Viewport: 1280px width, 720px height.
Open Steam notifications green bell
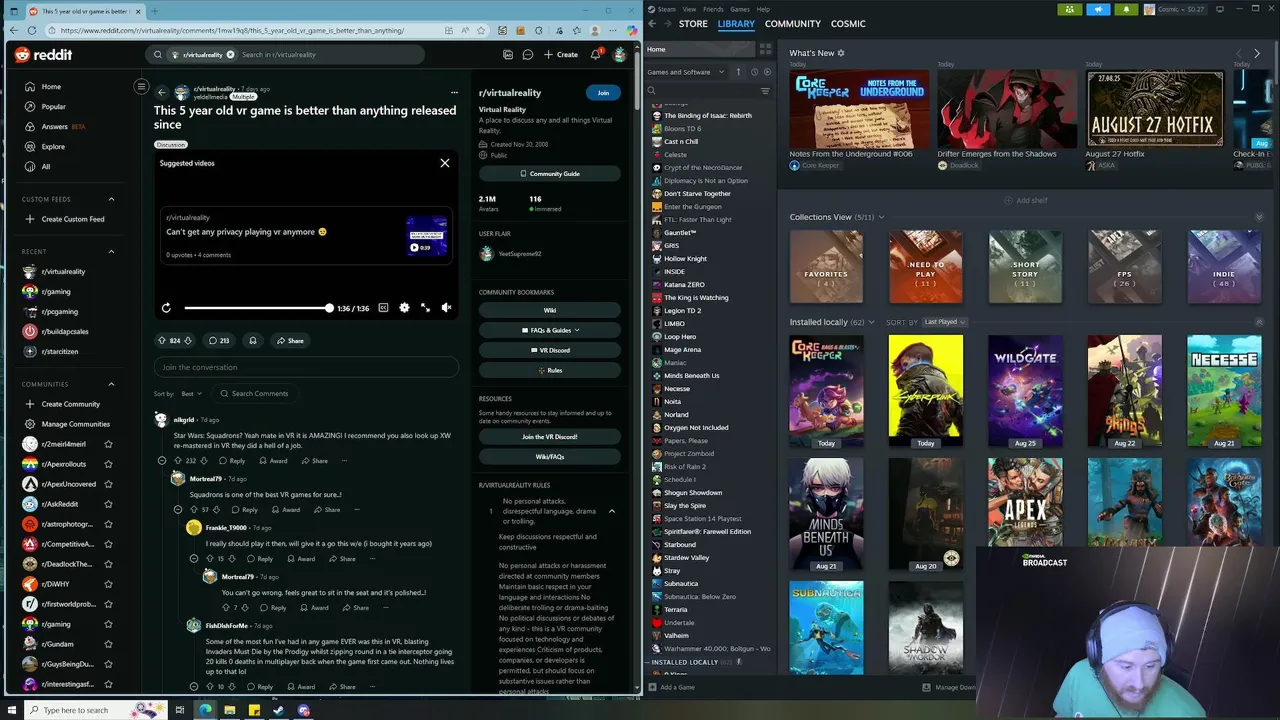[1127, 9]
